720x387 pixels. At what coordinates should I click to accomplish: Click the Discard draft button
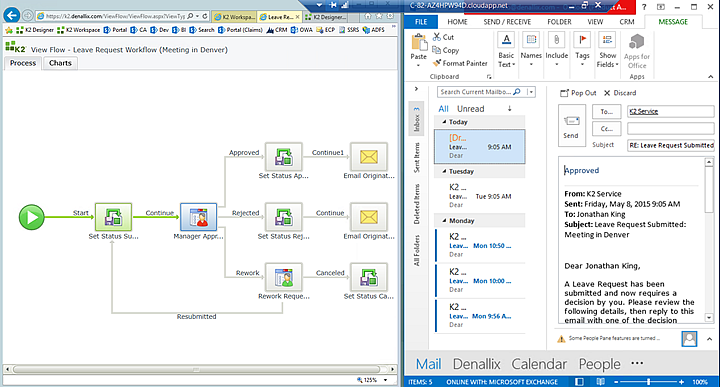(x=620, y=93)
